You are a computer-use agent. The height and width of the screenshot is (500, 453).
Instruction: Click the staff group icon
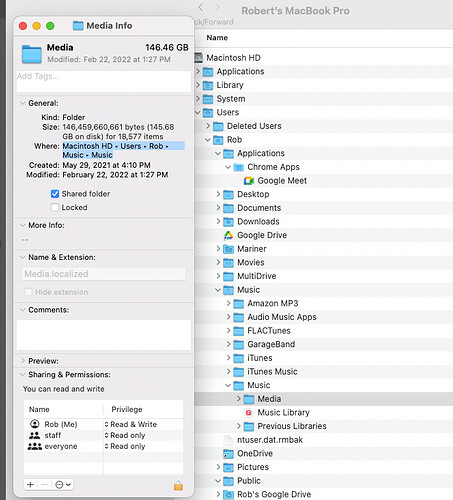click(x=35, y=435)
